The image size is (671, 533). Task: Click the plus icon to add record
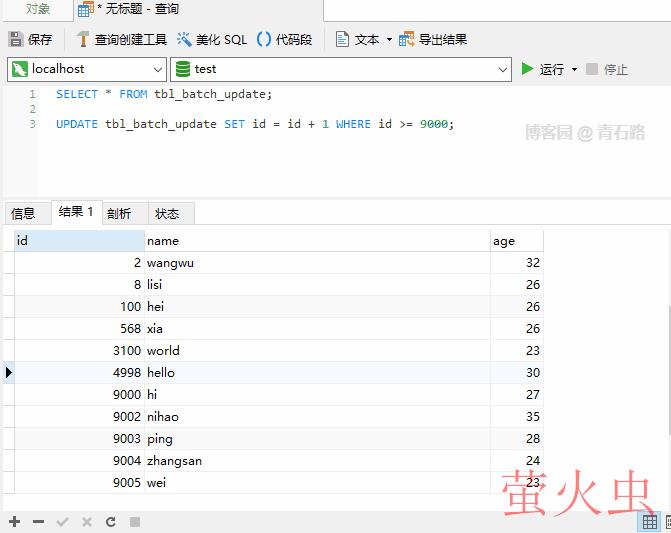14,522
